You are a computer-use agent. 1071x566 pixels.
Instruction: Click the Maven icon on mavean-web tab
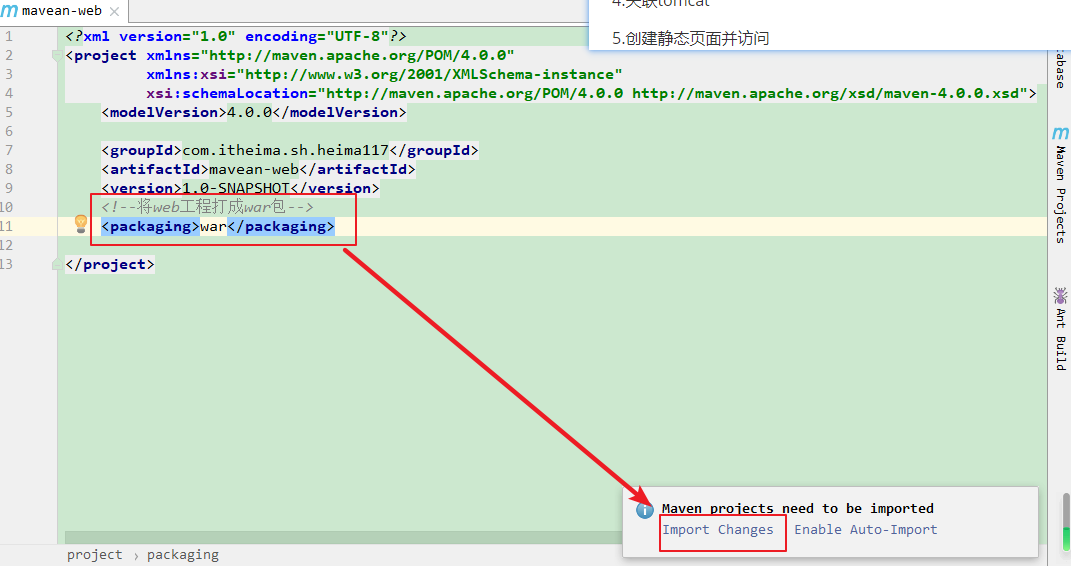10,11
